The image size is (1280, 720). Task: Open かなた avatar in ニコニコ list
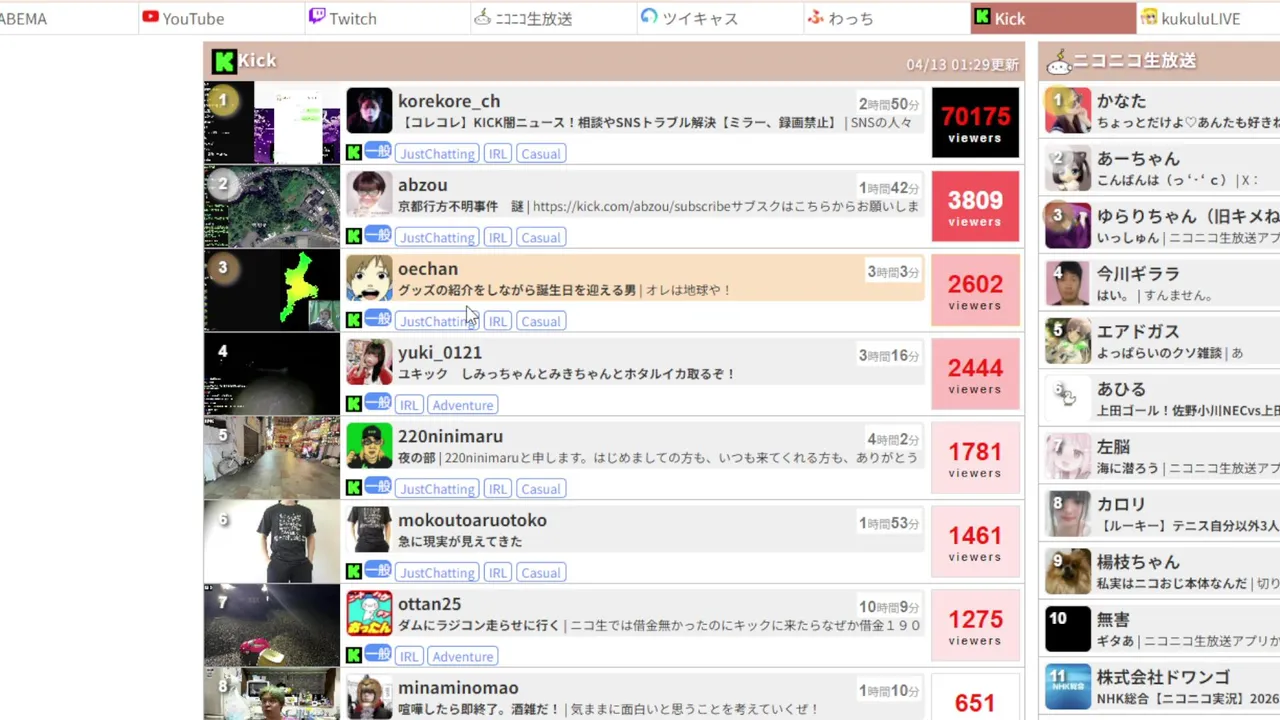pyautogui.click(x=1067, y=110)
